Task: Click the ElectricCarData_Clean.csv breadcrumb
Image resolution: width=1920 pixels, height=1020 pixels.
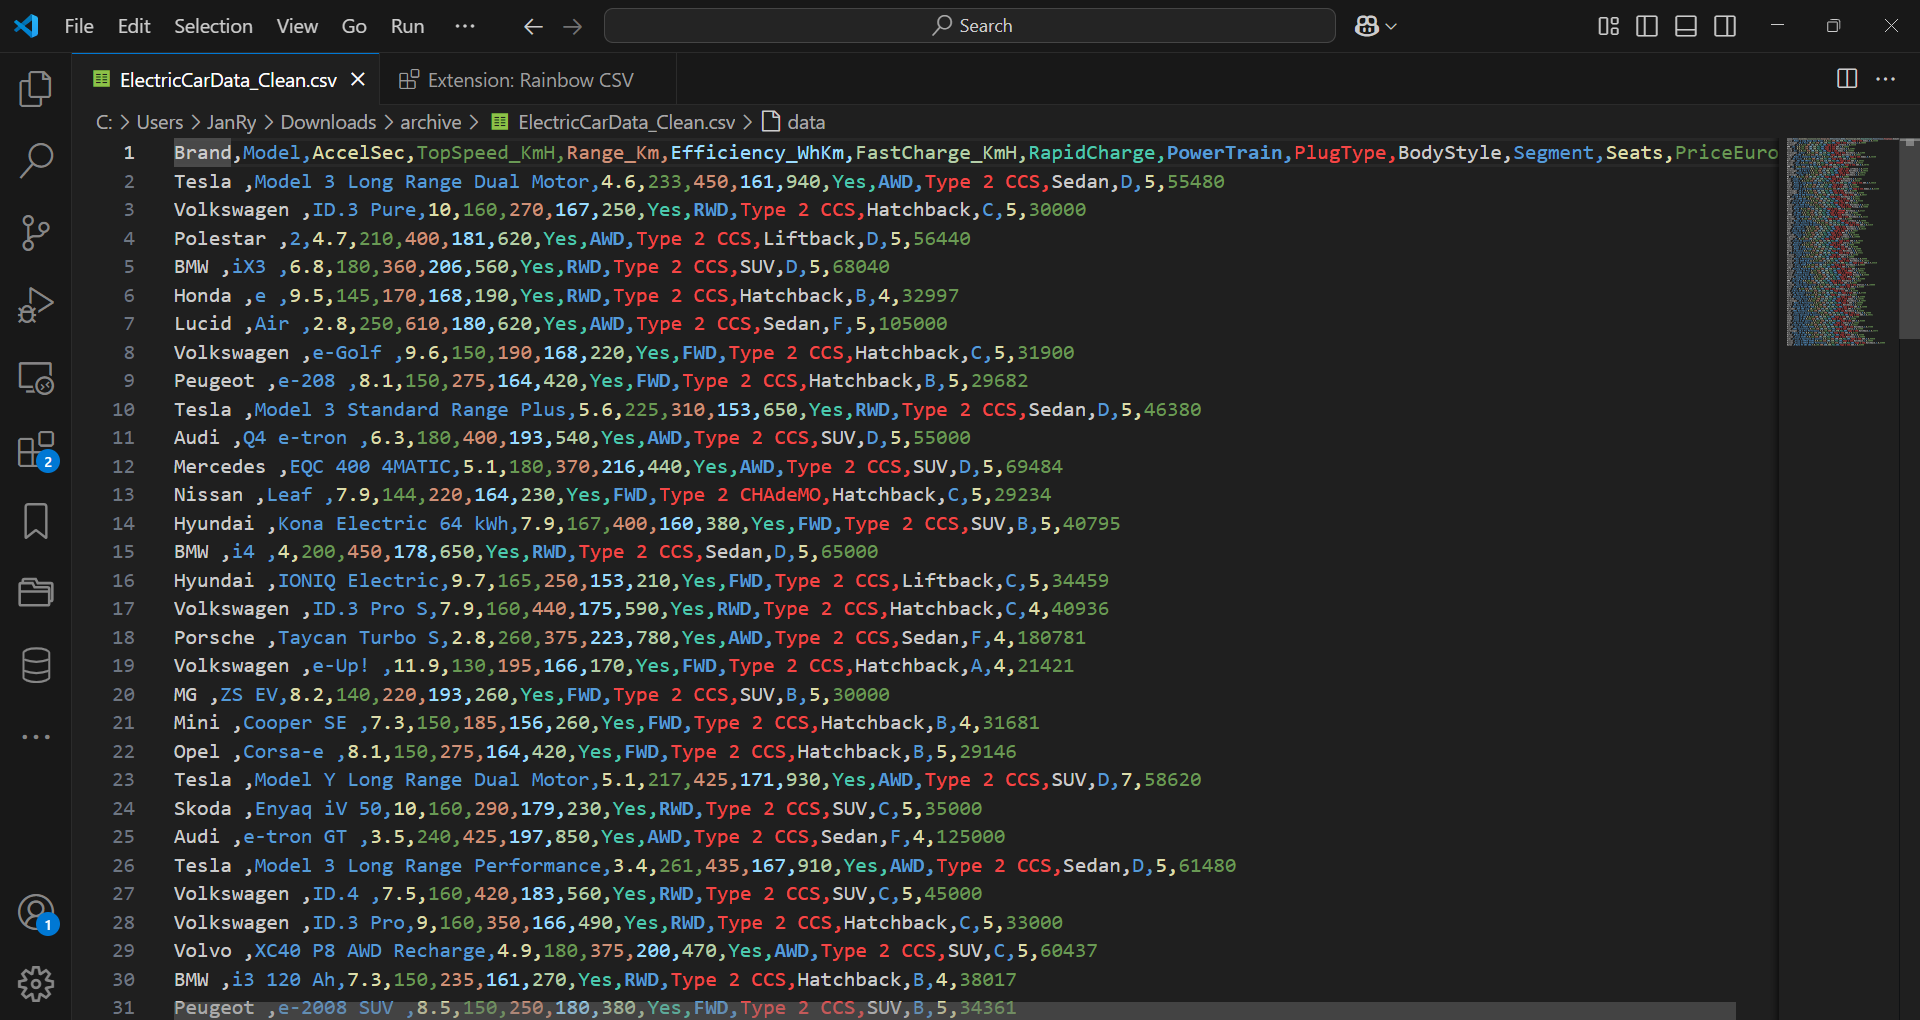Action: (x=613, y=122)
